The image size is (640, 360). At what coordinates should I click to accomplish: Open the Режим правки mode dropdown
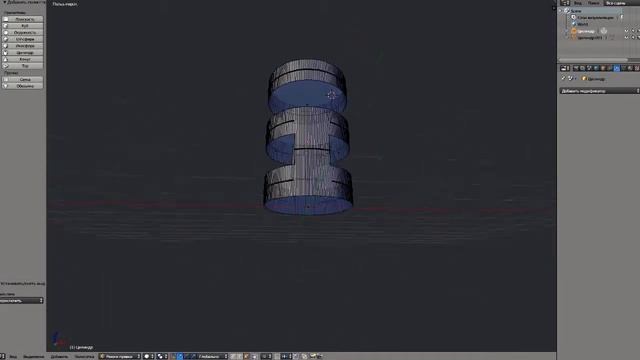point(120,356)
